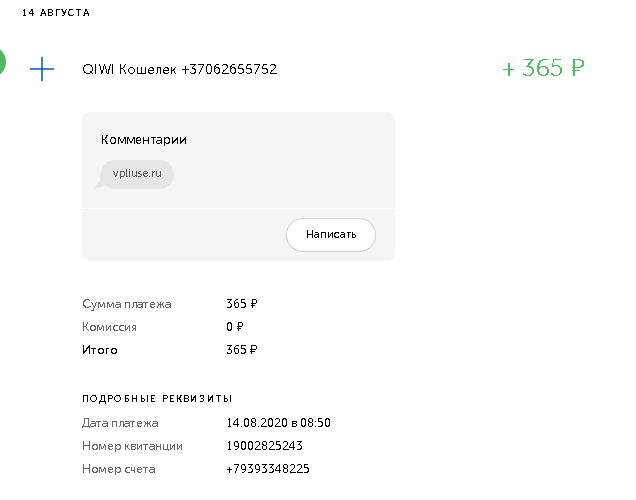This screenshot has width=636, height=500.
Task: Click the blue plus icon
Action: click(42, 69)
